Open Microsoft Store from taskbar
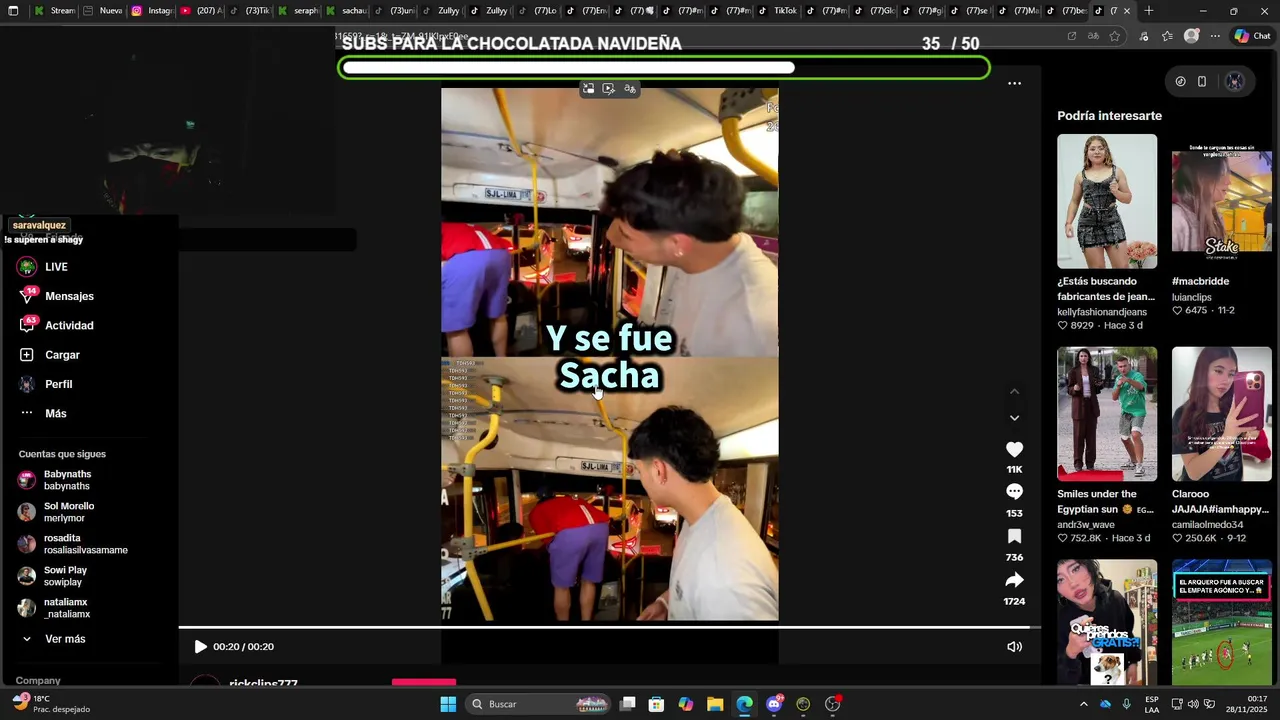Image resolution: width=1280 pixels, height=720 pixels. coord(656,704)
